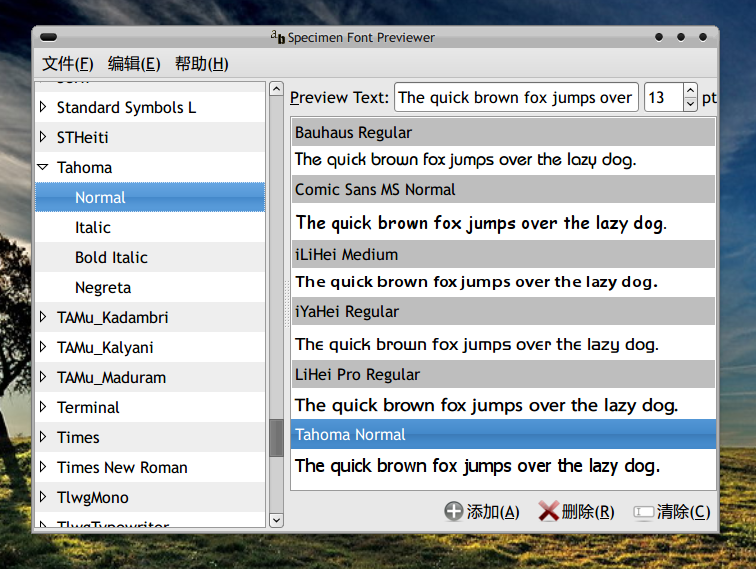
Task: Open the 编辑(E) menu
Action: tap(134, 64)
